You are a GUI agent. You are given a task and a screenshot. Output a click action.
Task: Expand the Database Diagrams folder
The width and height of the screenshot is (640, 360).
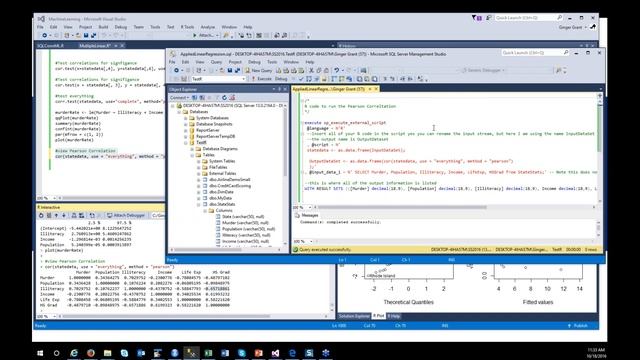[x=192, y=149]
